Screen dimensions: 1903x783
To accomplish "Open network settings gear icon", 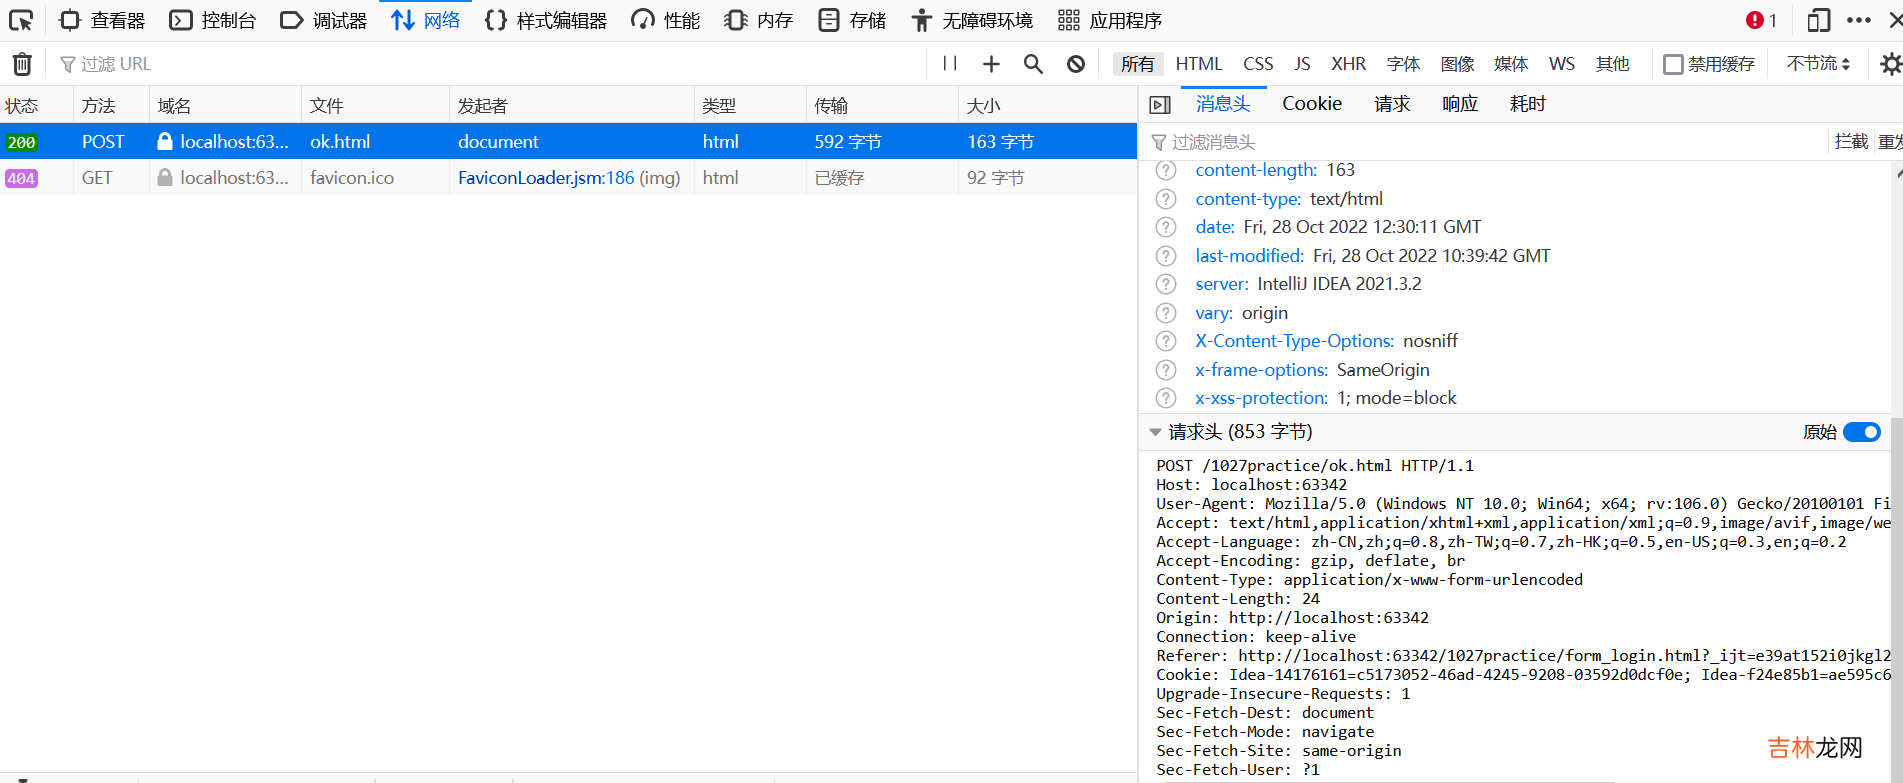I will click(1889, 64).
